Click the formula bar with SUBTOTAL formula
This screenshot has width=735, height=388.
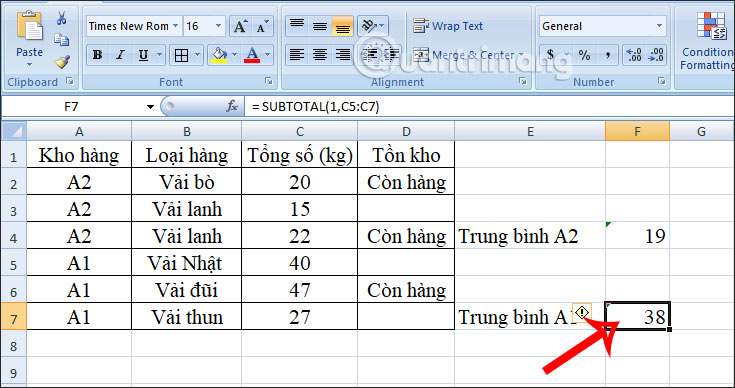(x=489, y=107)
